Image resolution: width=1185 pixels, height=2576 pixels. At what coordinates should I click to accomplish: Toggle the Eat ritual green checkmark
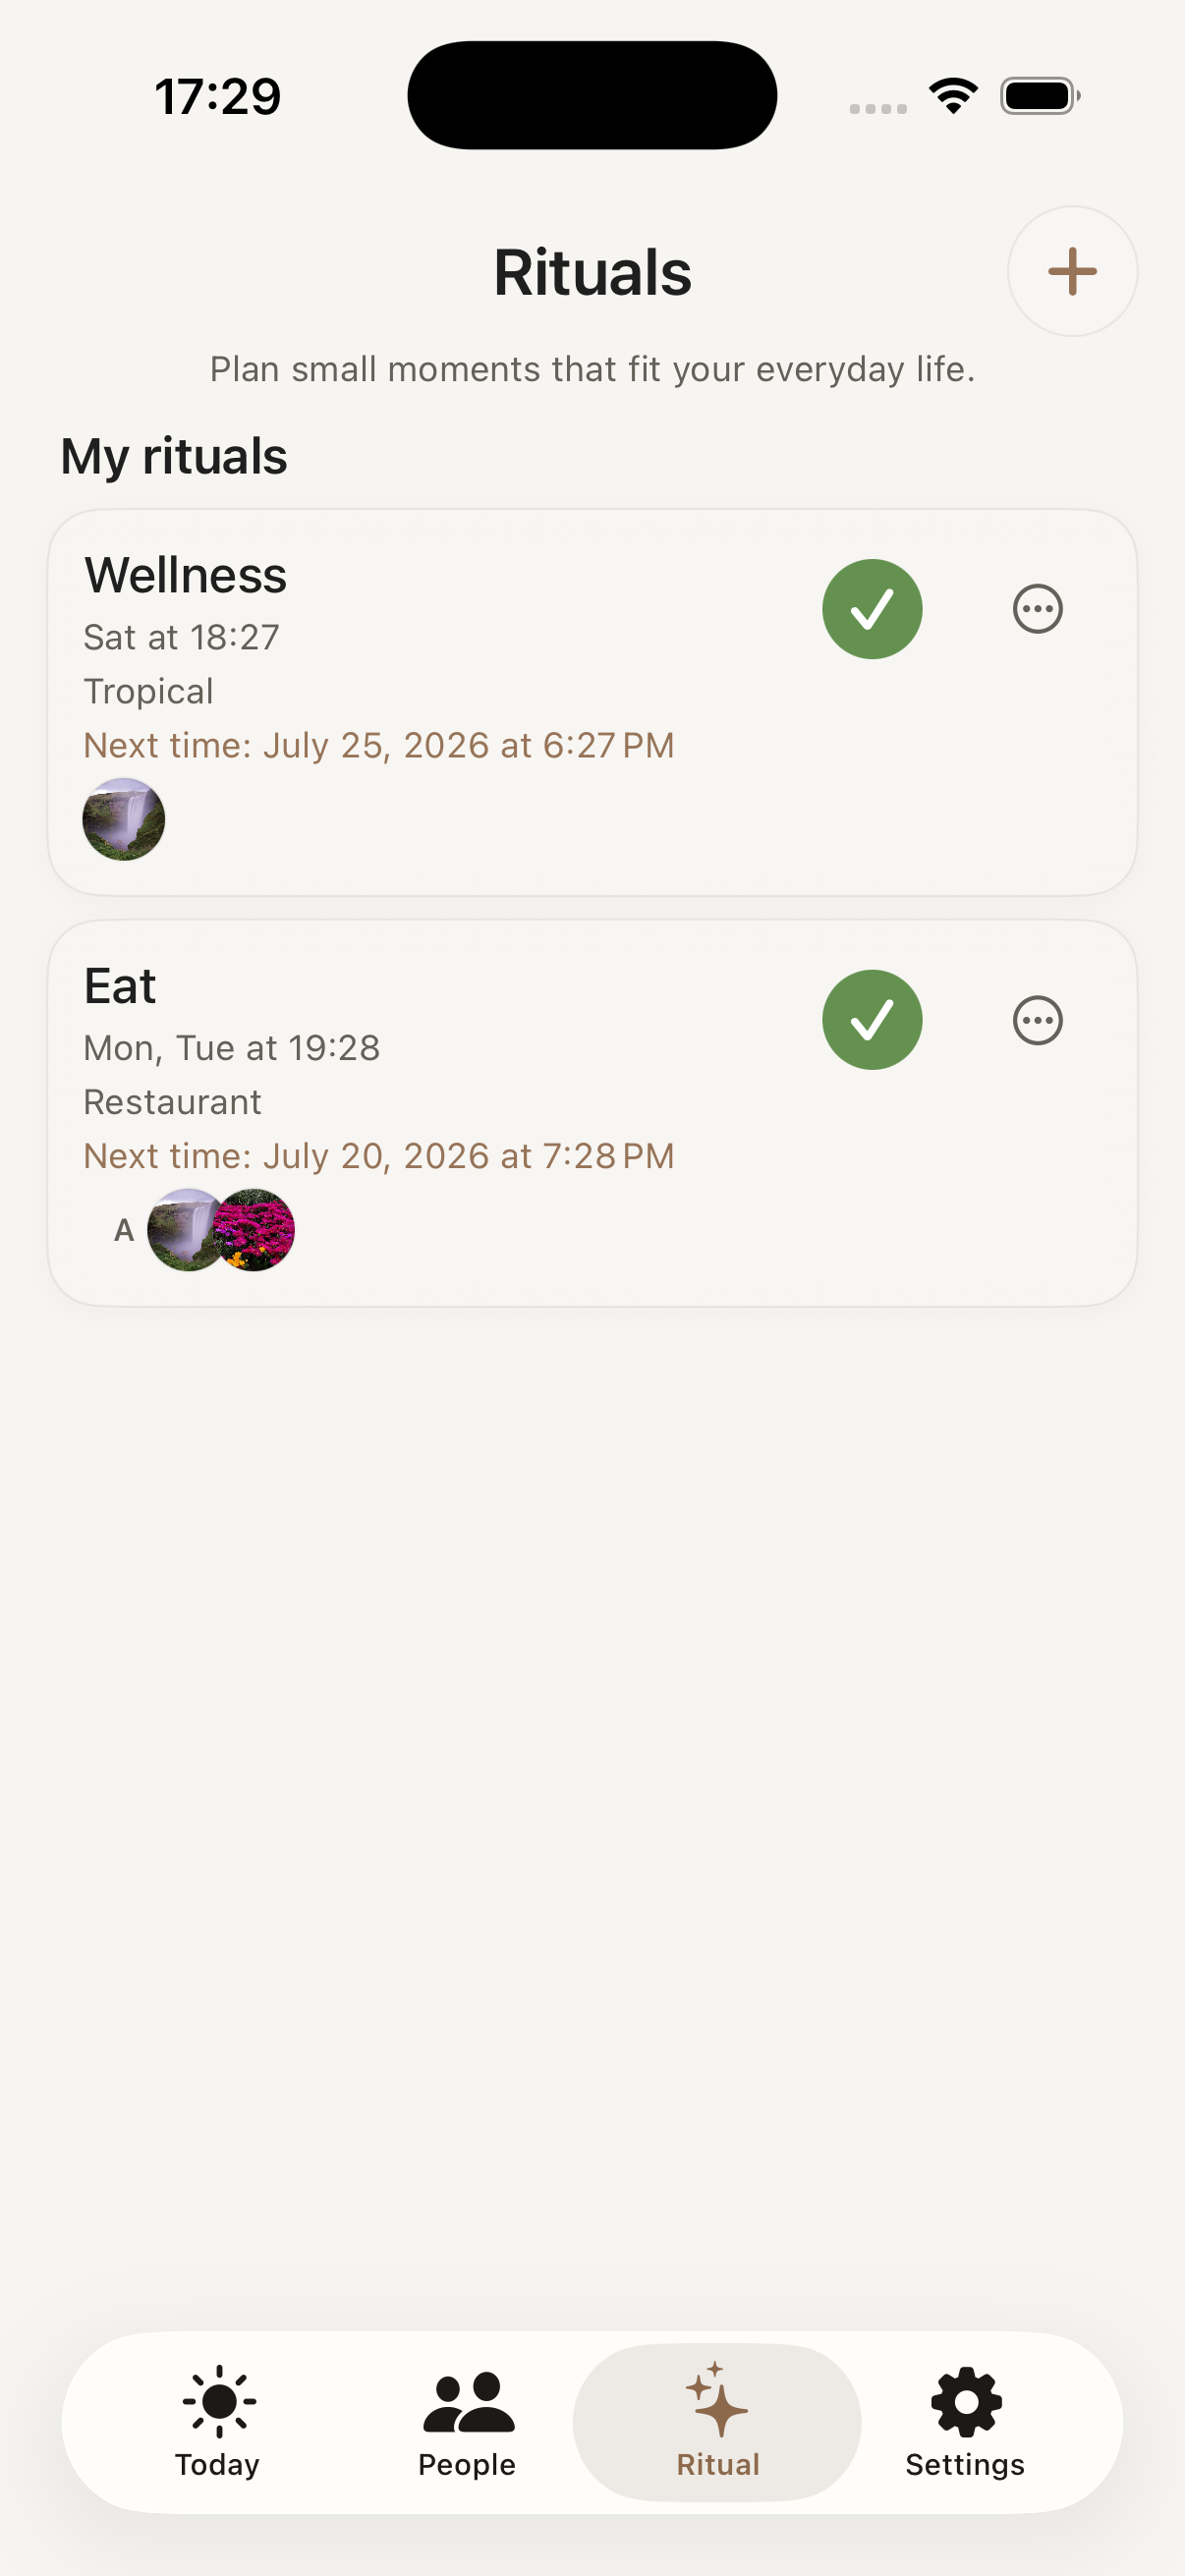[x=872, y=1020]
